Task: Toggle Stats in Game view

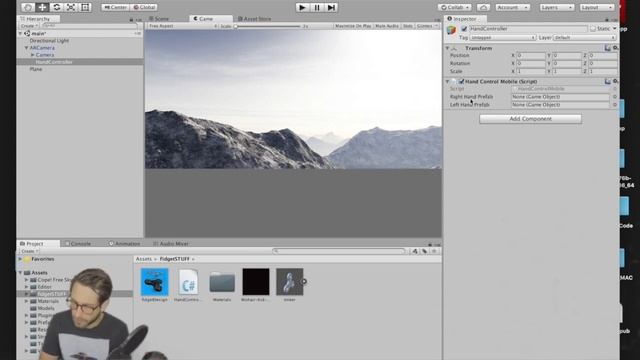Action: [x=407, y=26]
